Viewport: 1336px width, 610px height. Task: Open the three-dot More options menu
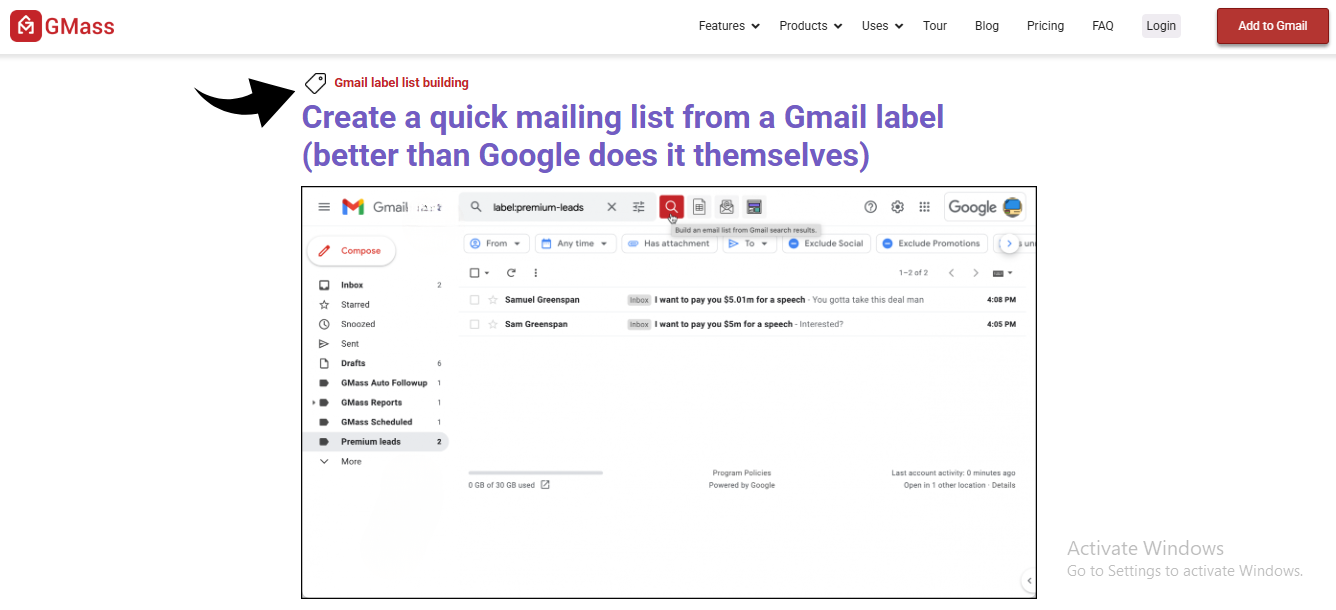coord(536,272)
